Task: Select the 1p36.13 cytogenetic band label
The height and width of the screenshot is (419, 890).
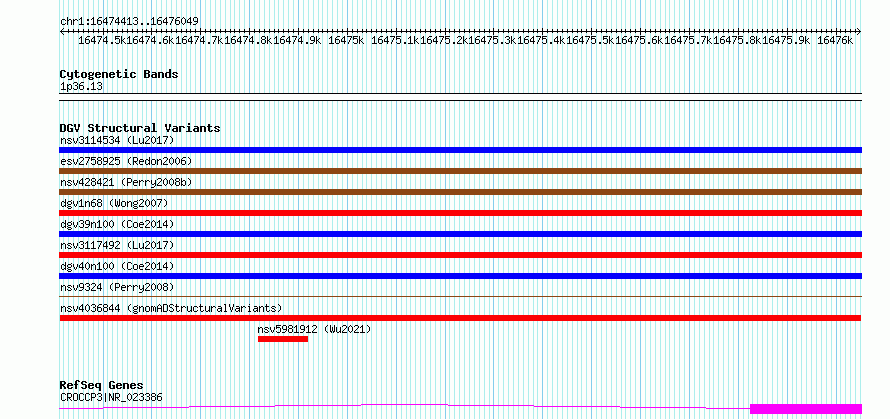Action: pos(81,87)
